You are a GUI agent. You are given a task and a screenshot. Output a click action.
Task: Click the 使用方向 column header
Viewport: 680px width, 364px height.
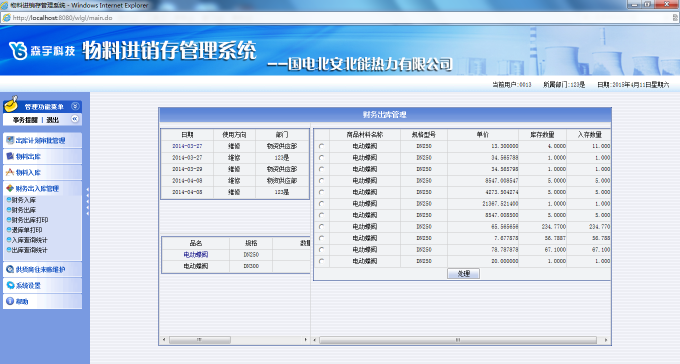[234, 135]
